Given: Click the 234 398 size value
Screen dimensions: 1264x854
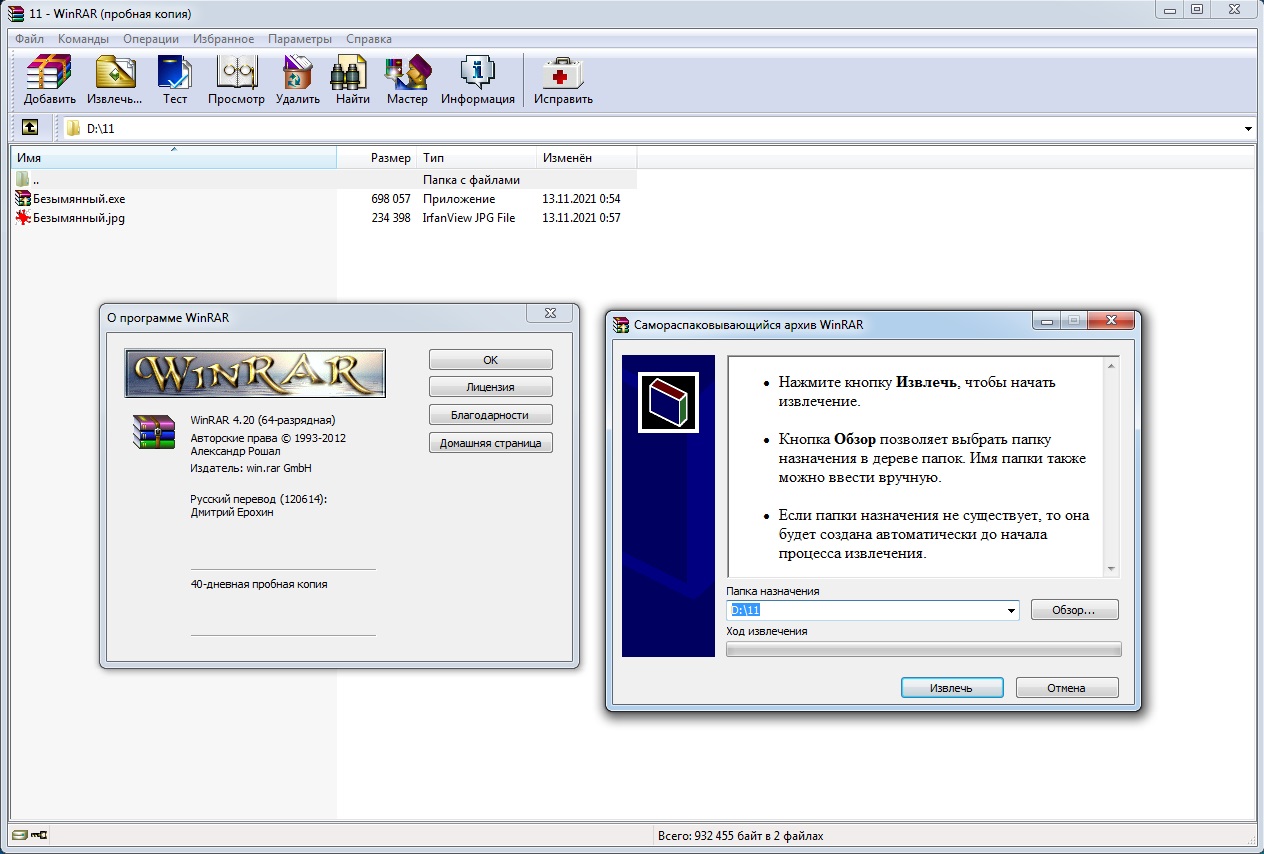Looking at the screenshot, I should point(391,218).
